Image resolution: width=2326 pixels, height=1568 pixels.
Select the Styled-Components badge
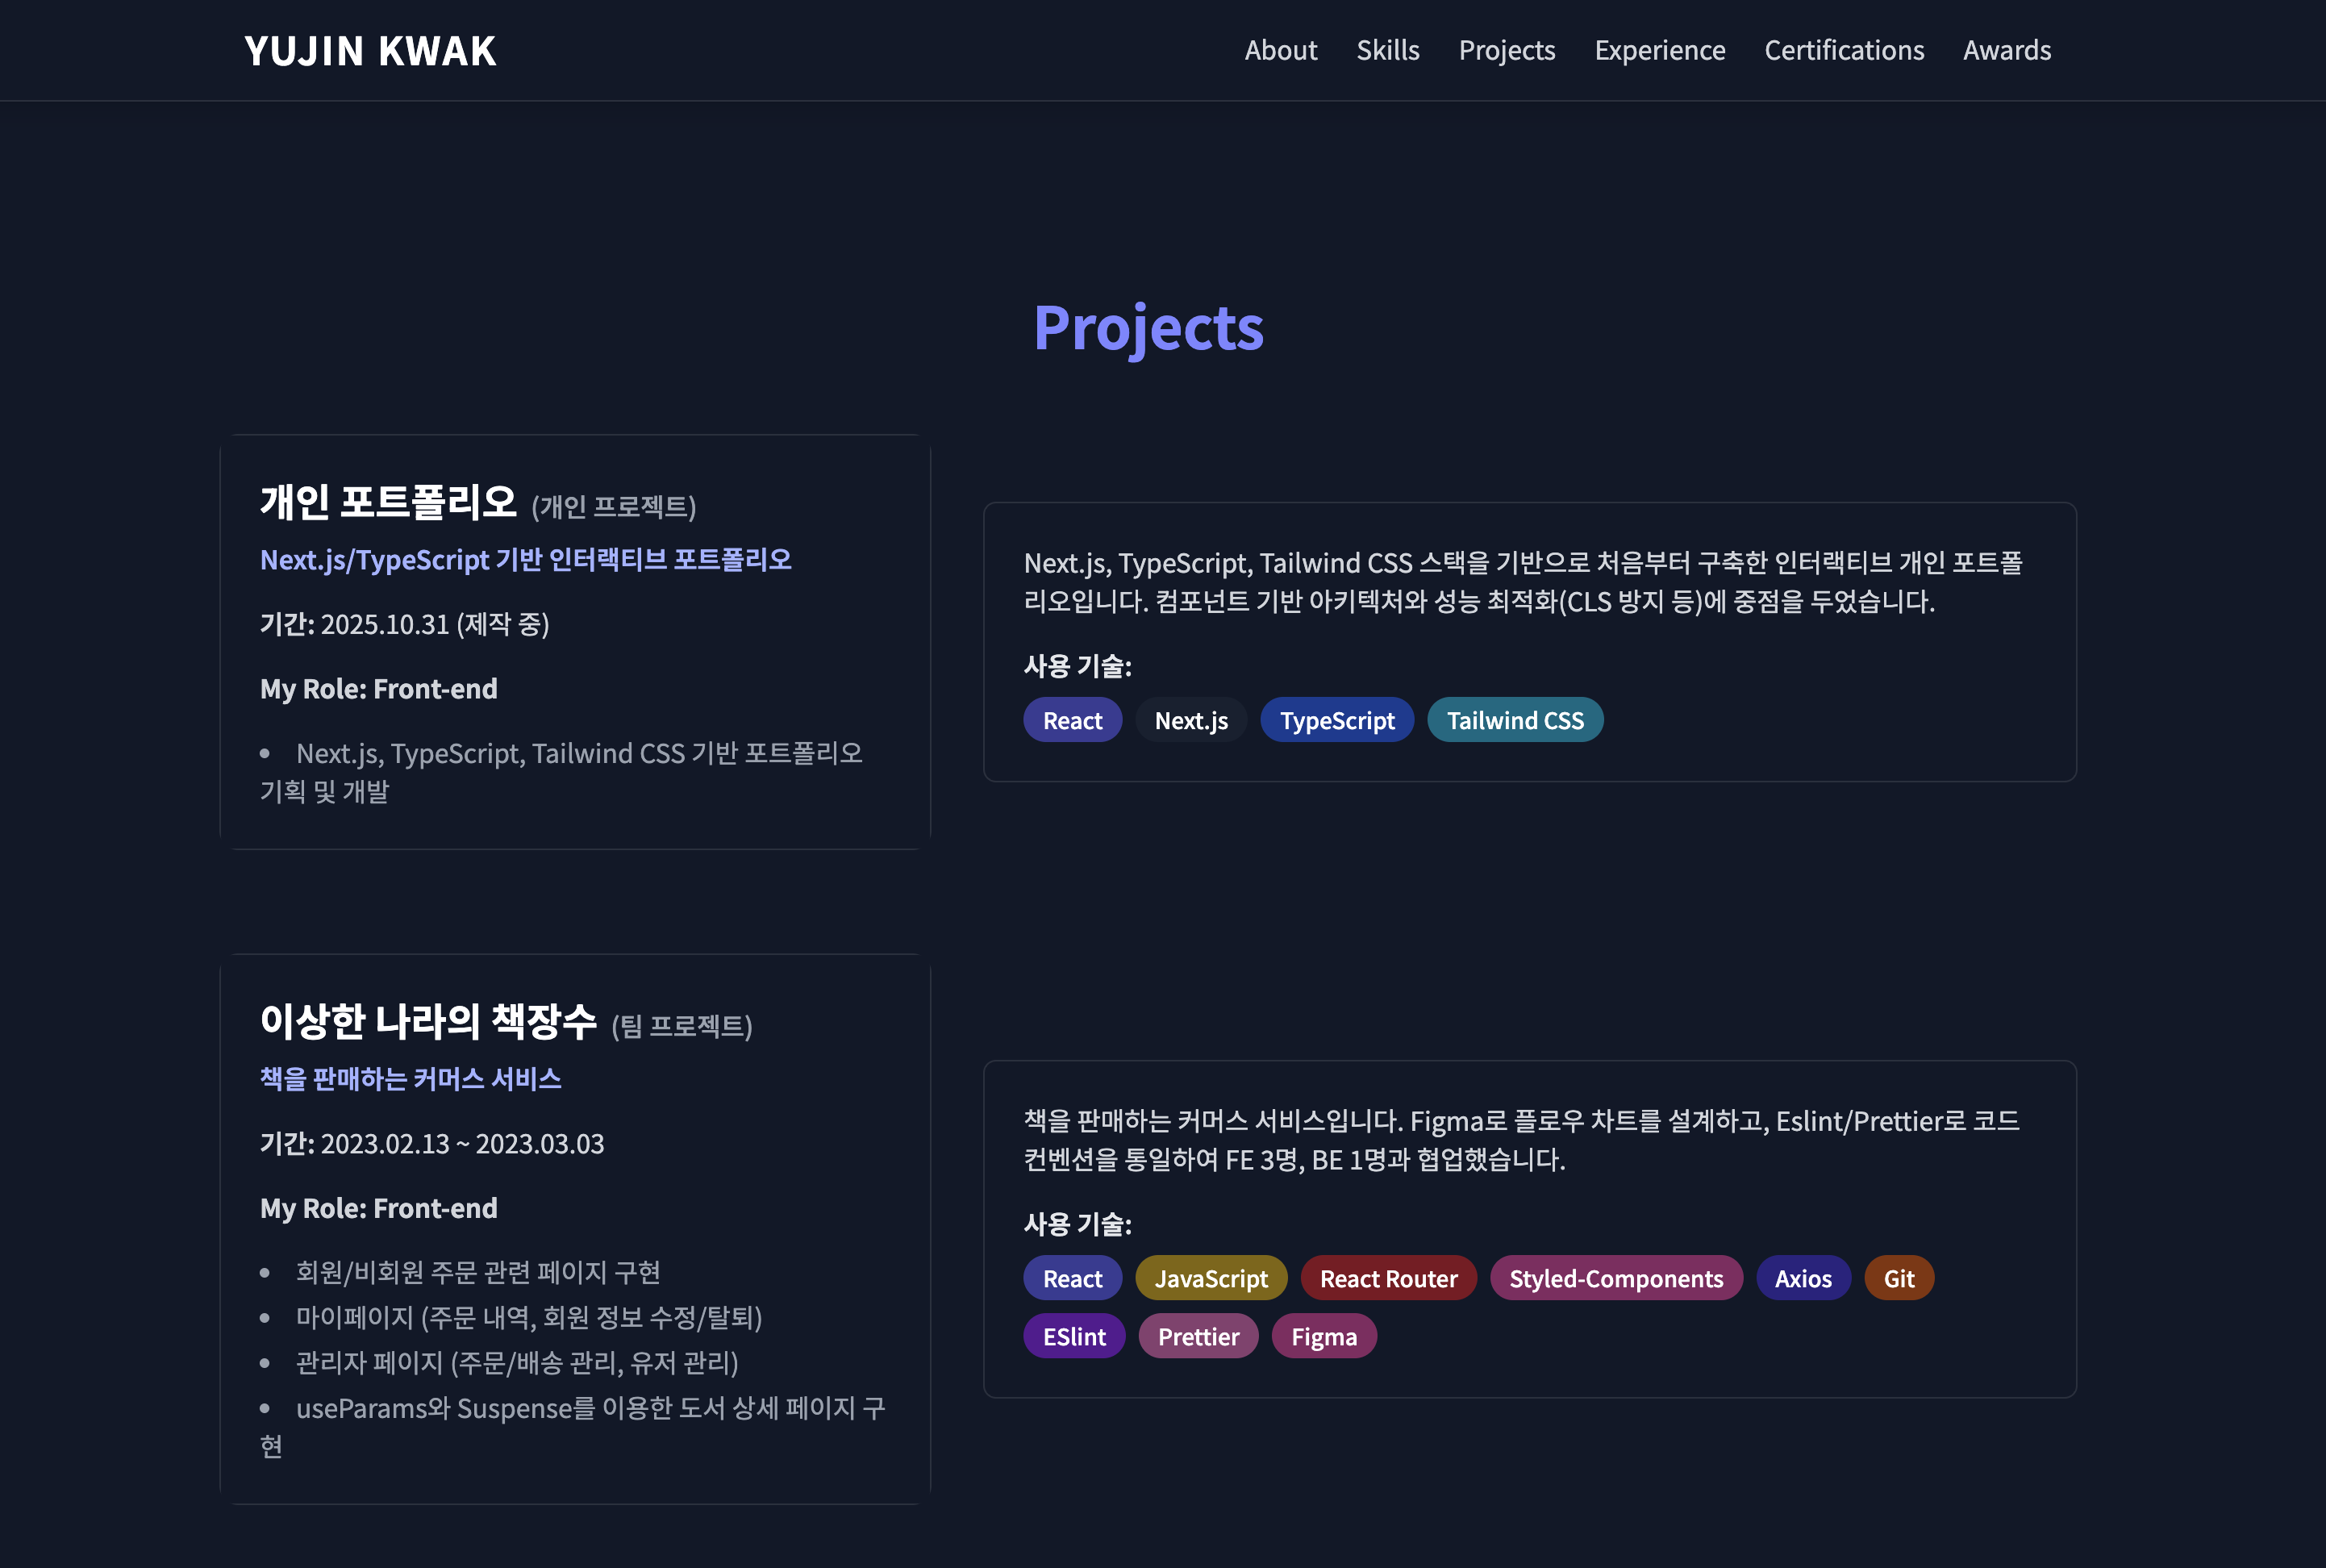pos(1615,1278)
